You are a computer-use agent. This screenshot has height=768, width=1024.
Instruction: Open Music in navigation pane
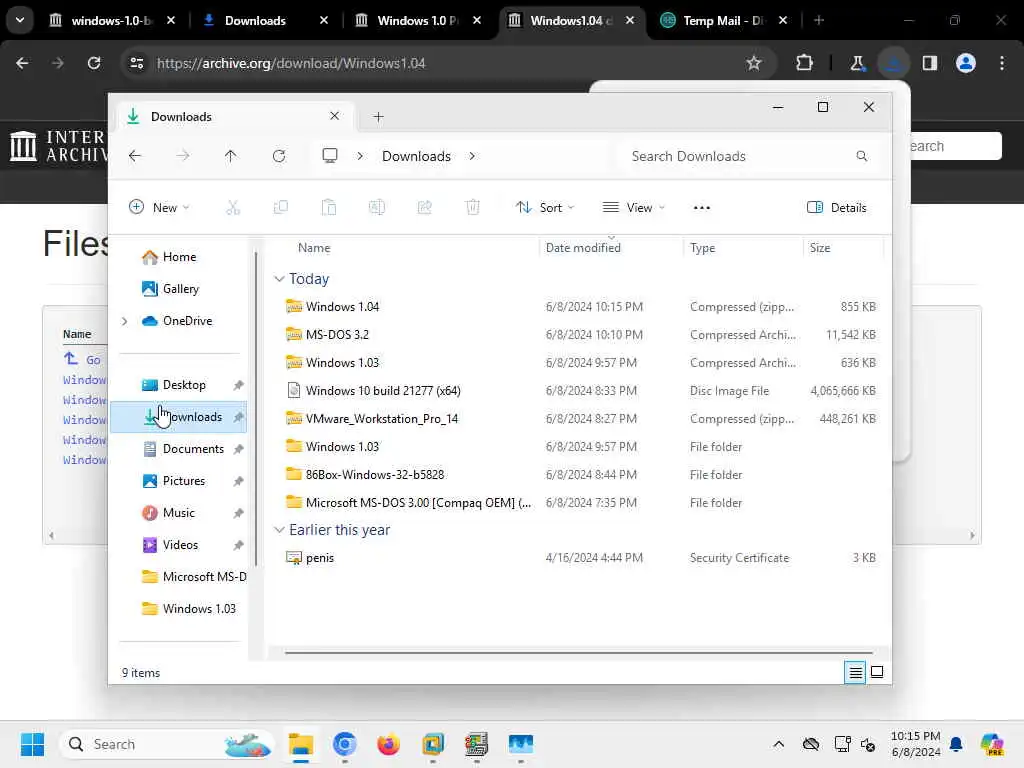pos(168,513)
